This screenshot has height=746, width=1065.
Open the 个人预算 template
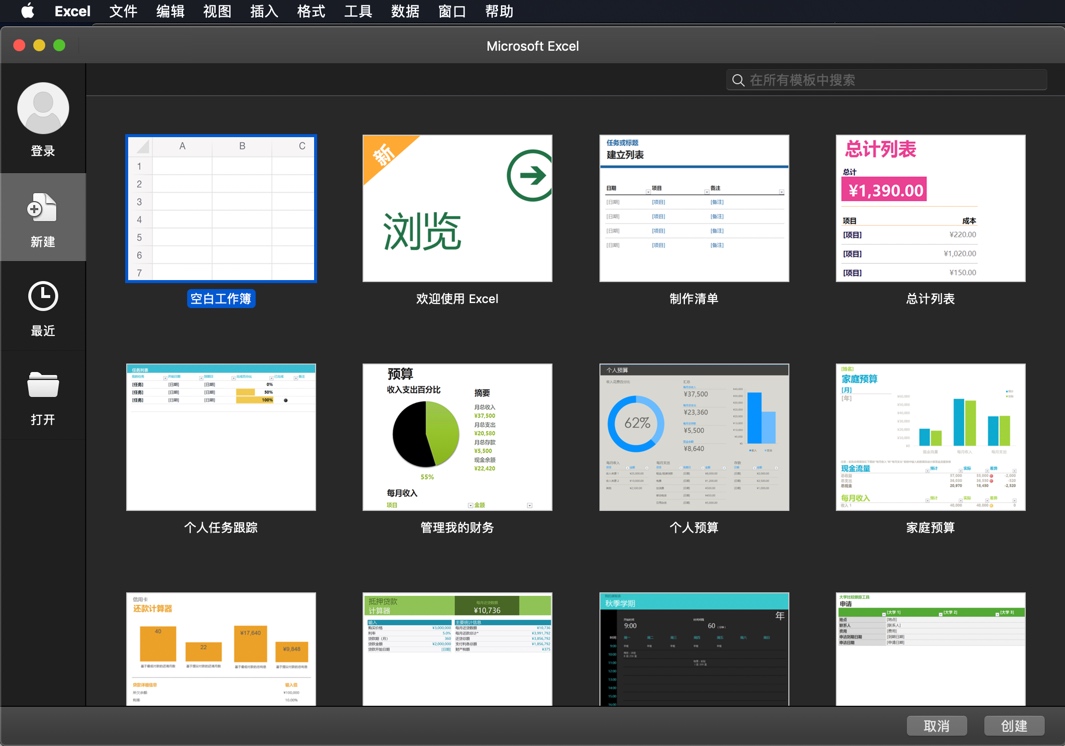[x=694, y=437]
